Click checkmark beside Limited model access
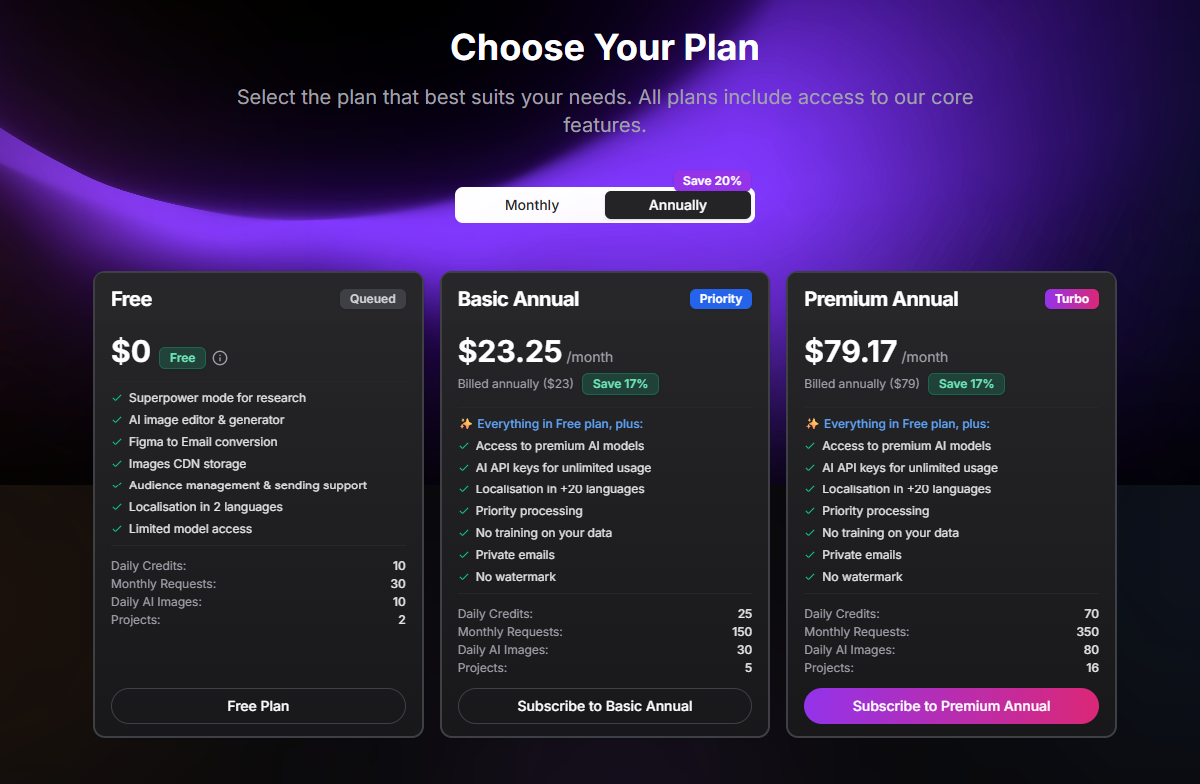Screen dimensions: 1200x784 pos(117,529)
